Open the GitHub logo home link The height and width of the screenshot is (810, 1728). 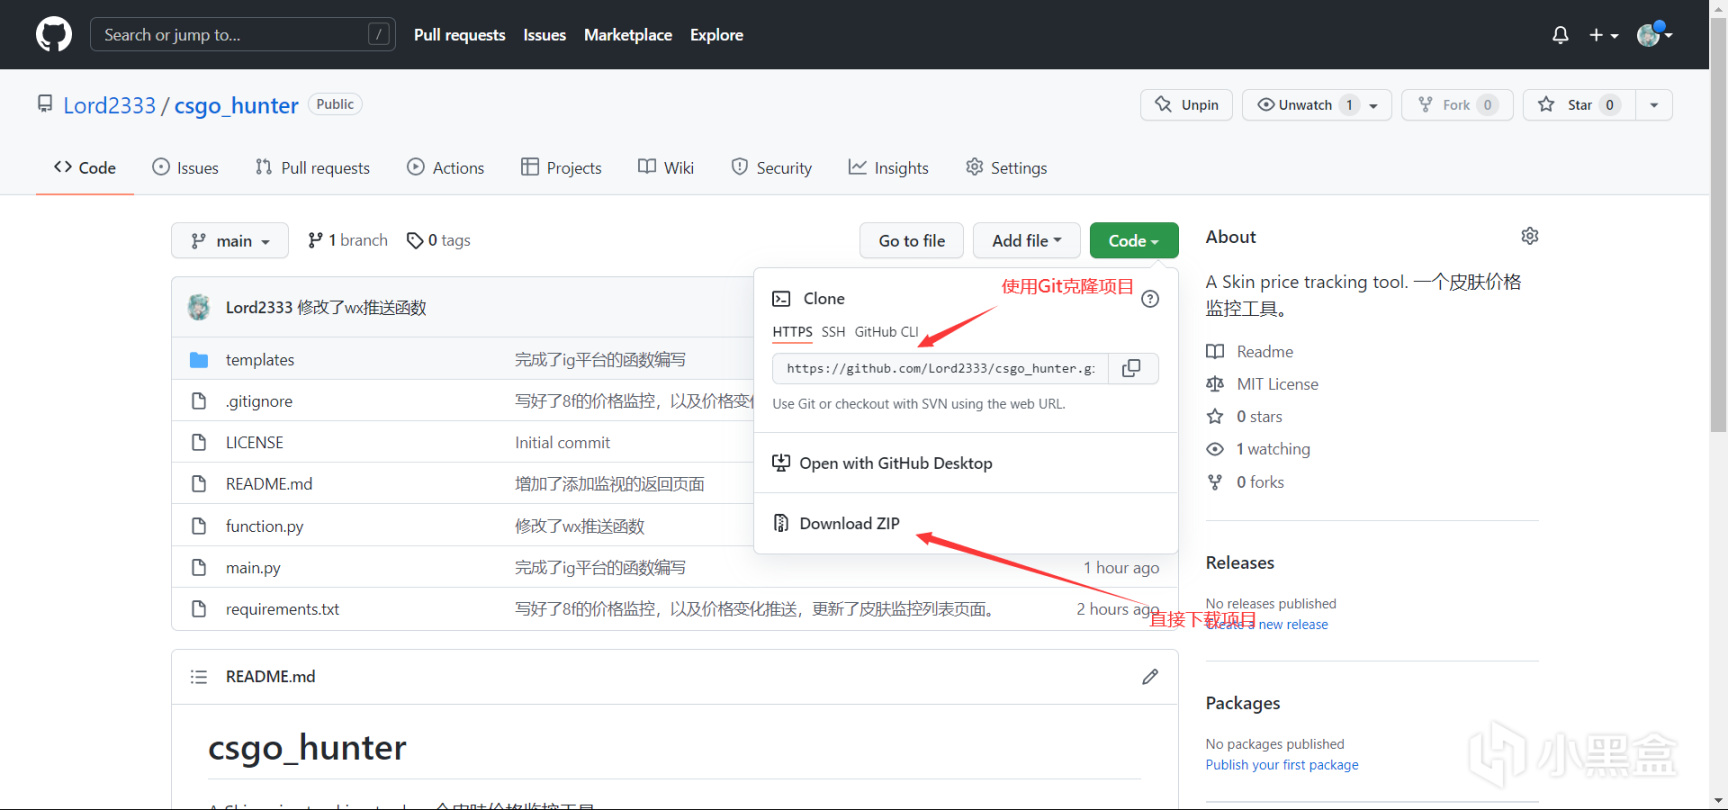(x=54, y=34)
